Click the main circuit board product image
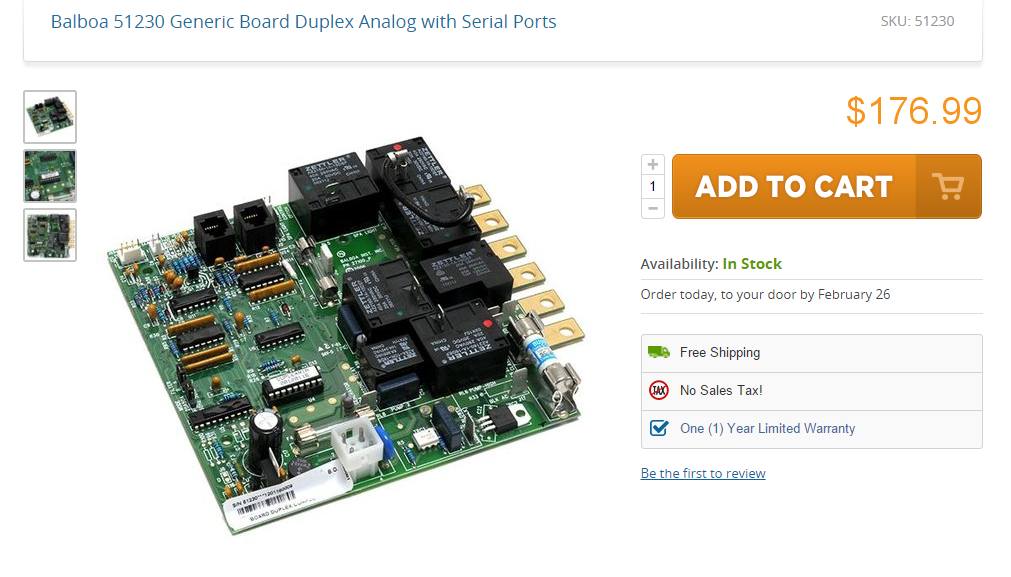Viewport: 1011px width, 577px height. click(x=346, y=335)
